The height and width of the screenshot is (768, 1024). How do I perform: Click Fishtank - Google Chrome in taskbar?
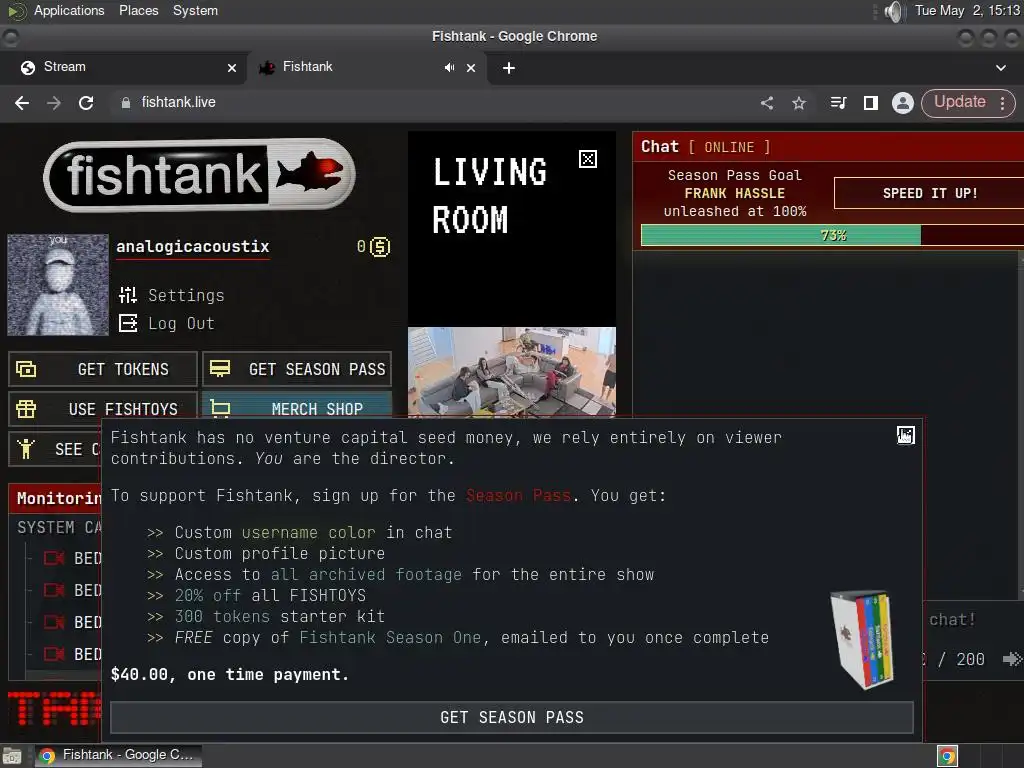click(x=118, y=756)
